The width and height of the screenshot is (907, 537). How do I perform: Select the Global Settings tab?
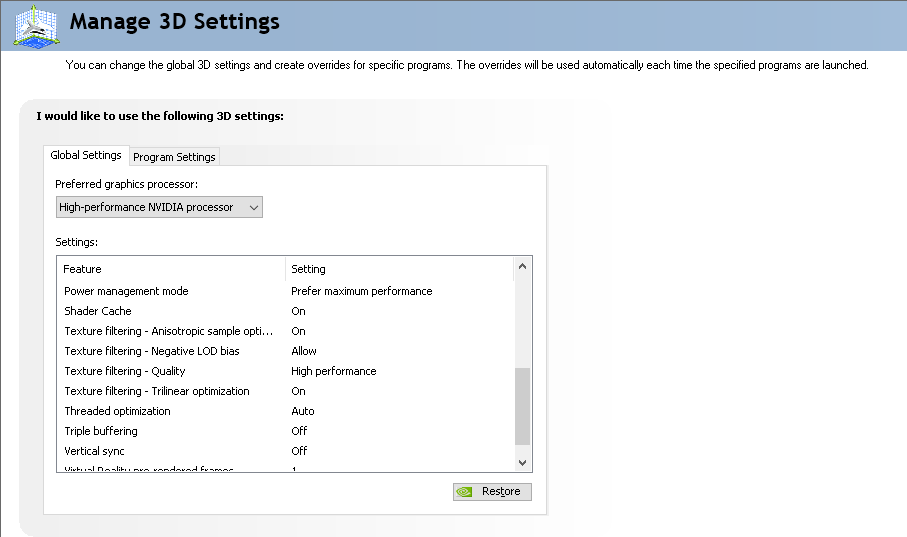[86, 156]
